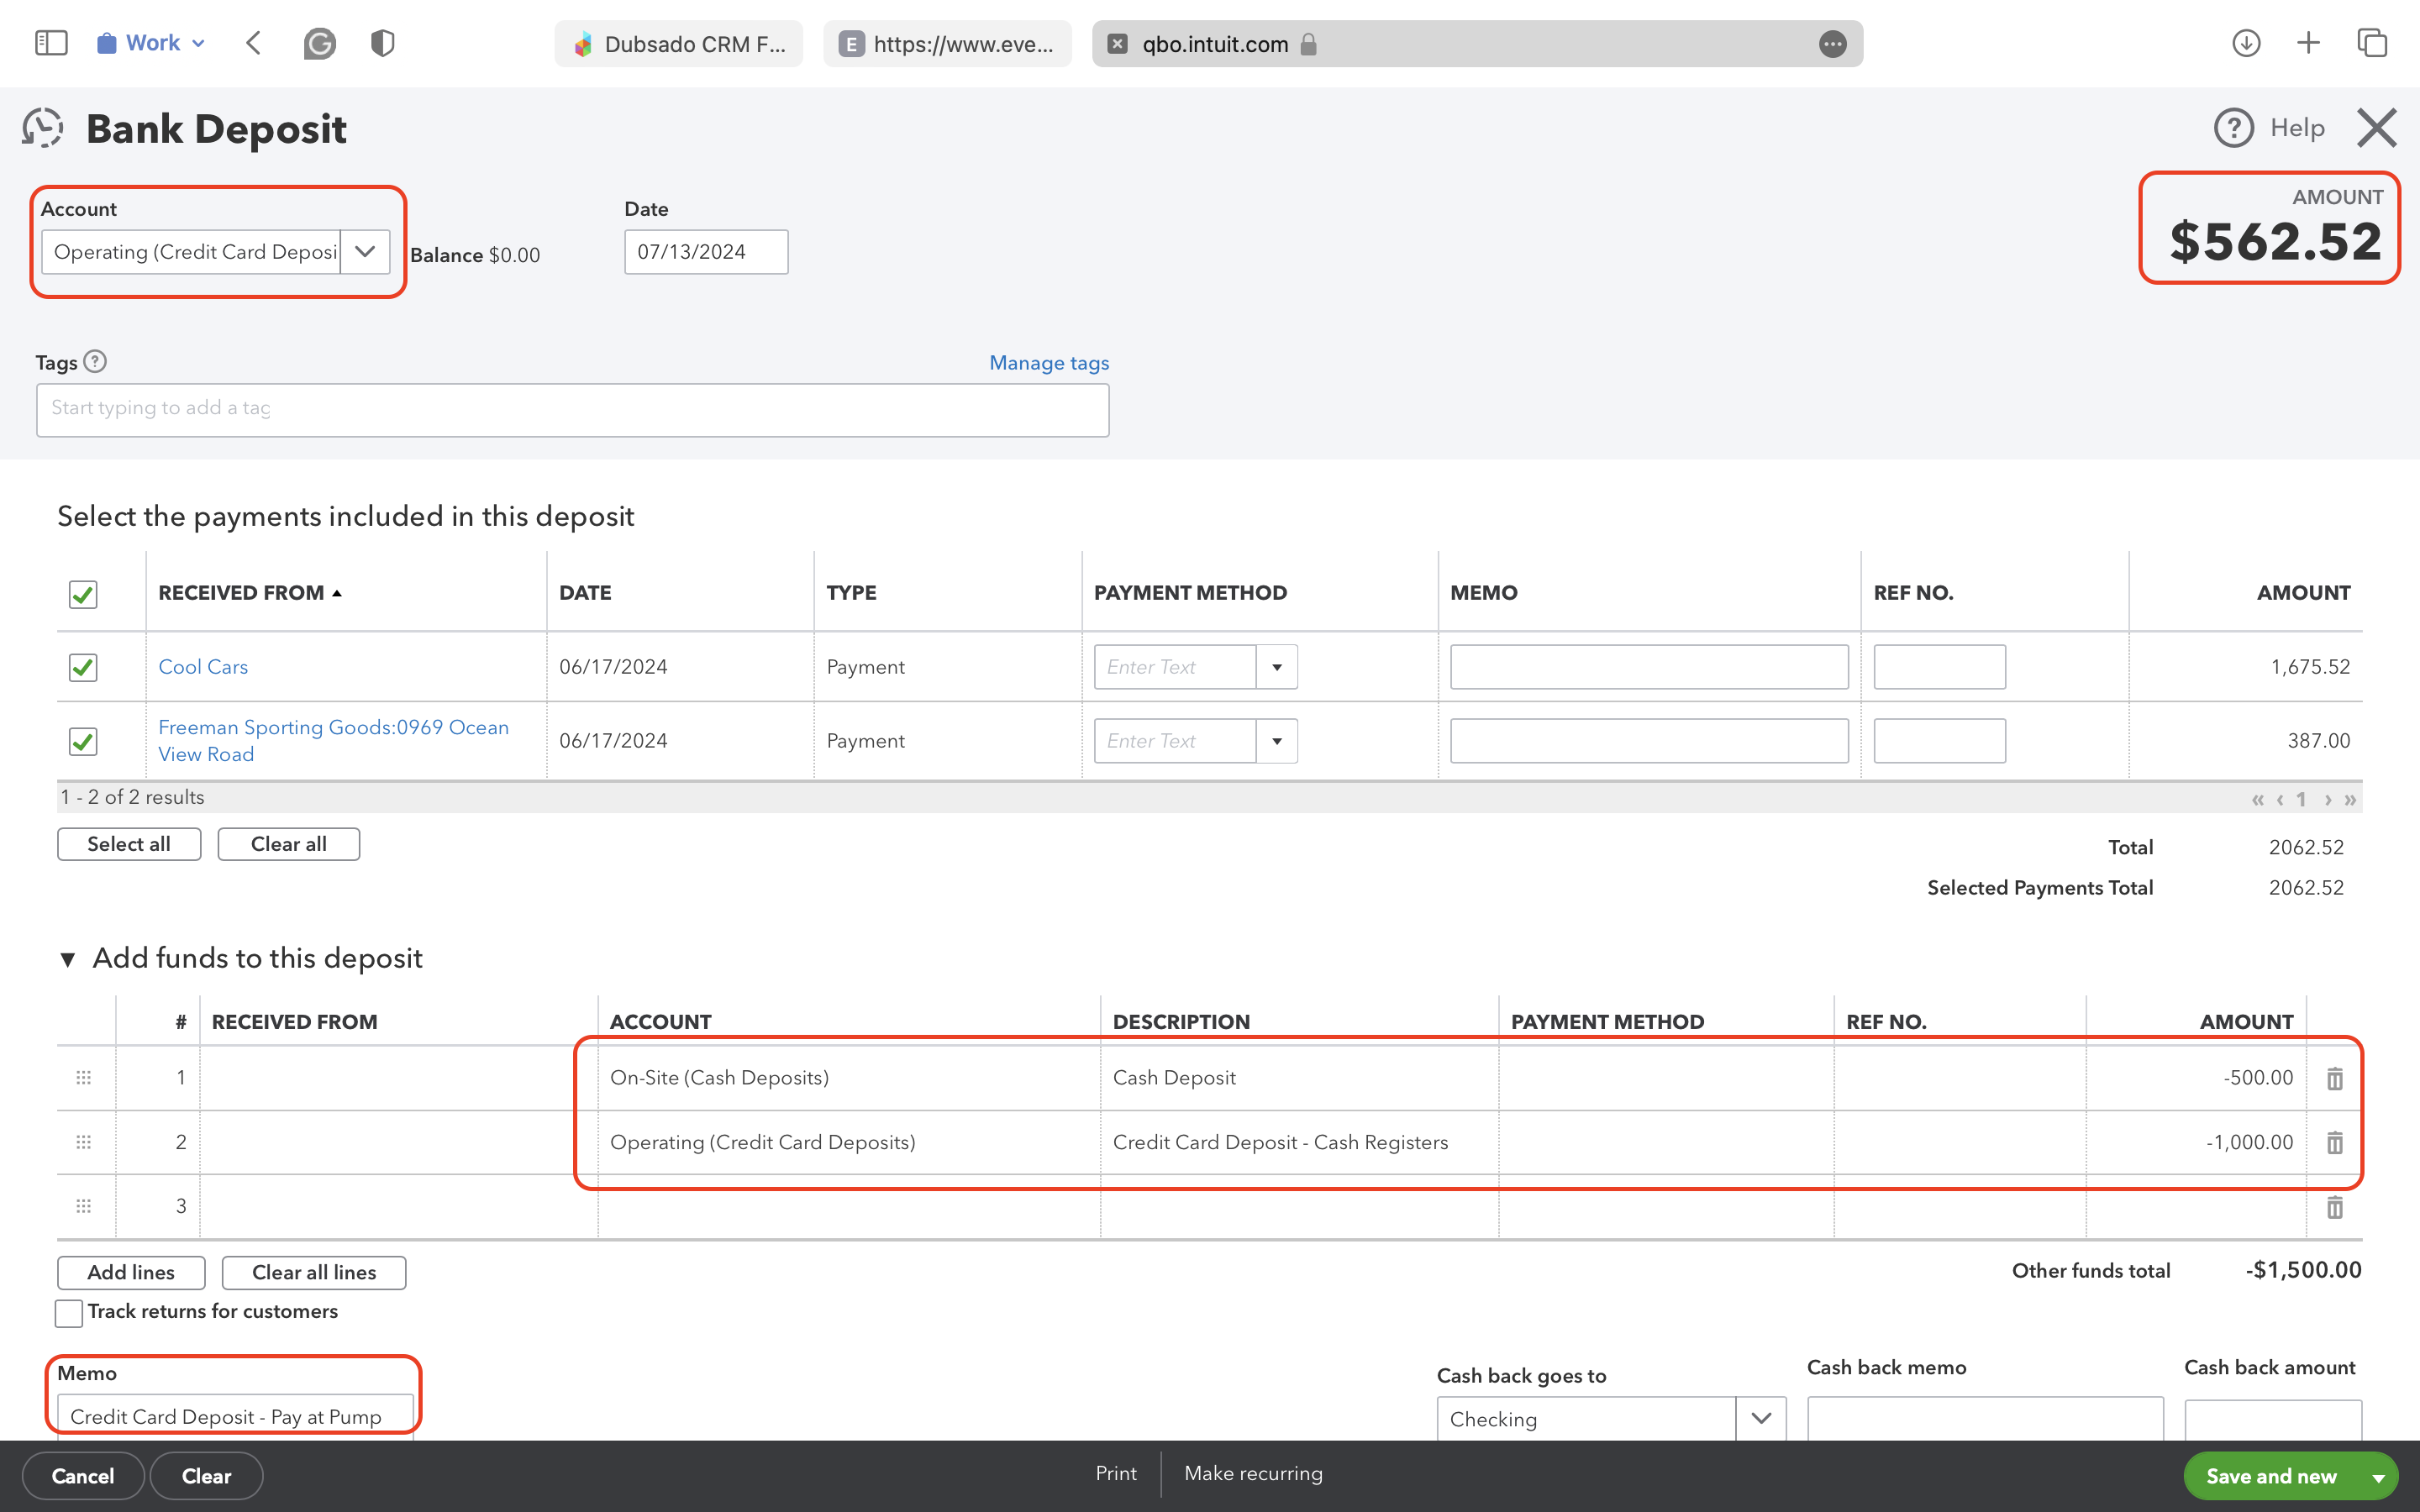The image size is (2420, 1512).
Task: Uncheck the Cool Cars payment checkbox
Action: tap(82, 667)
